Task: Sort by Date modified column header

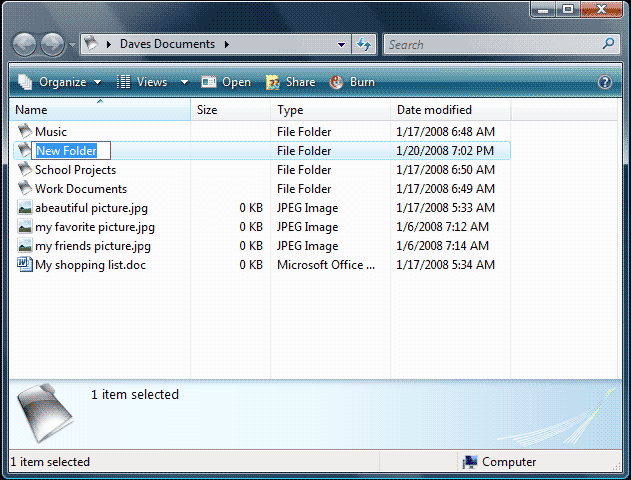Action: [x=450, y=109]
